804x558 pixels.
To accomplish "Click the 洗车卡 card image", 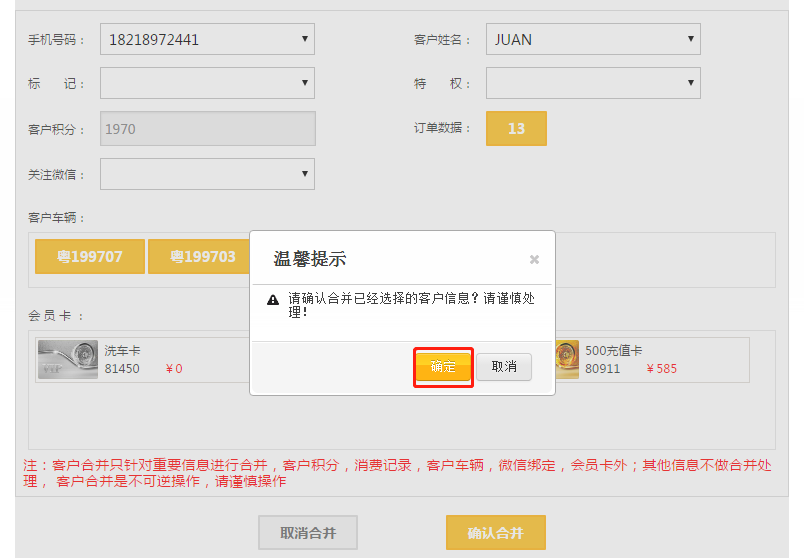I will point(68,360).
